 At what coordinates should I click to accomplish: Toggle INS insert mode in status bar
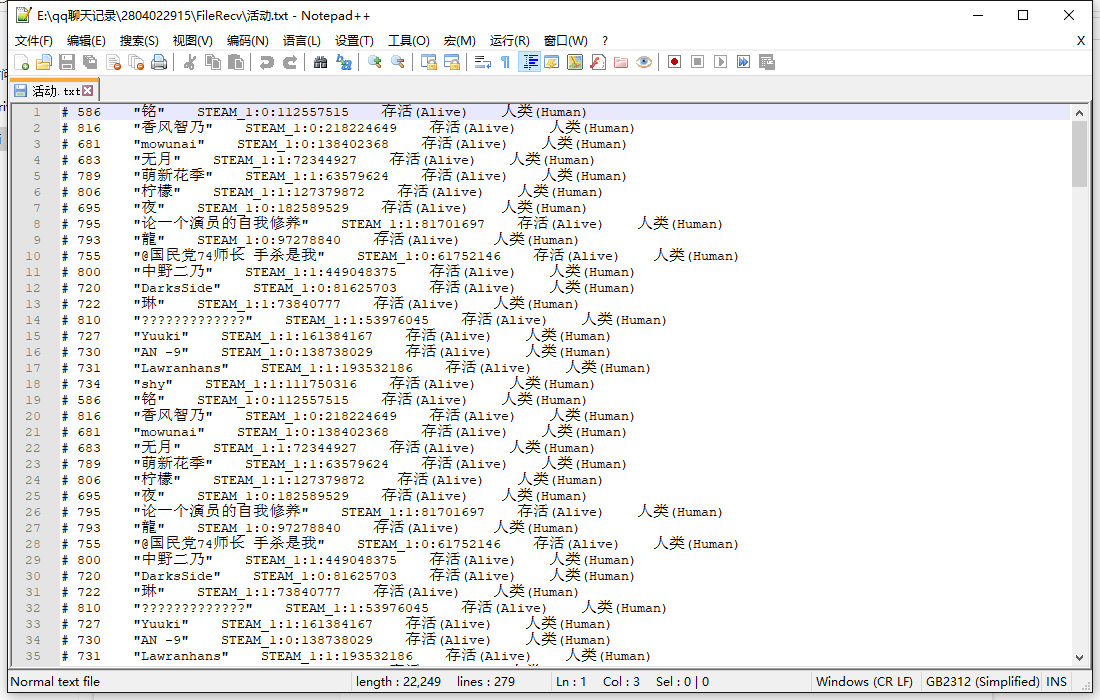(1057, 682)
